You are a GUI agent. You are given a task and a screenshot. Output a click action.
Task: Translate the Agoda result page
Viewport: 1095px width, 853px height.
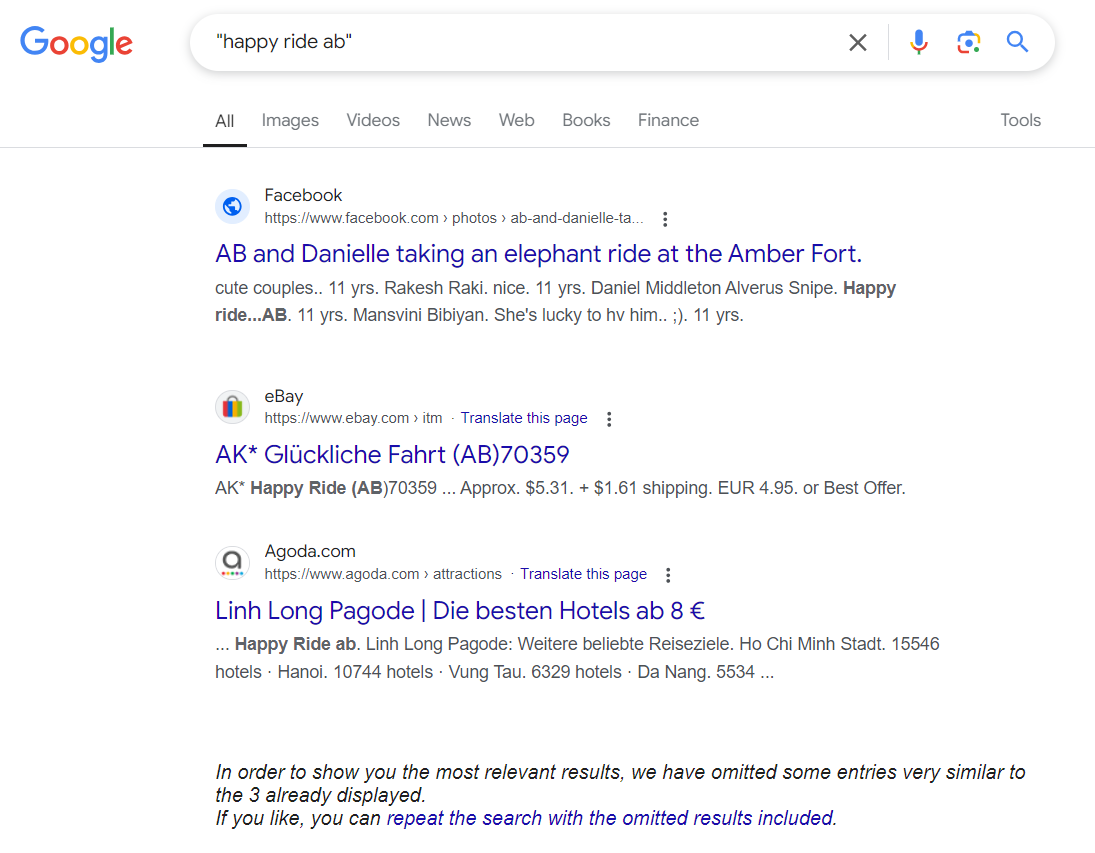(583, 574)
